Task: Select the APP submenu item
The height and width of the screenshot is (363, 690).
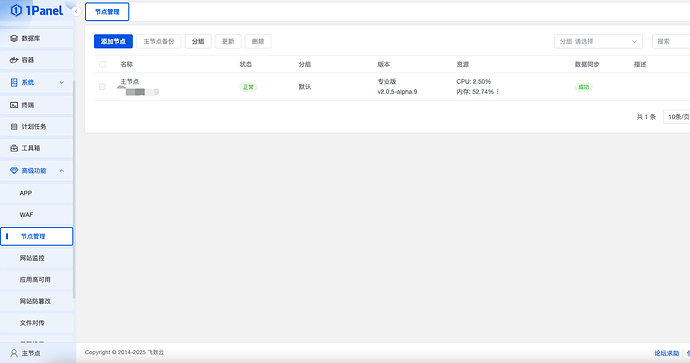Action: coord(37,193)
